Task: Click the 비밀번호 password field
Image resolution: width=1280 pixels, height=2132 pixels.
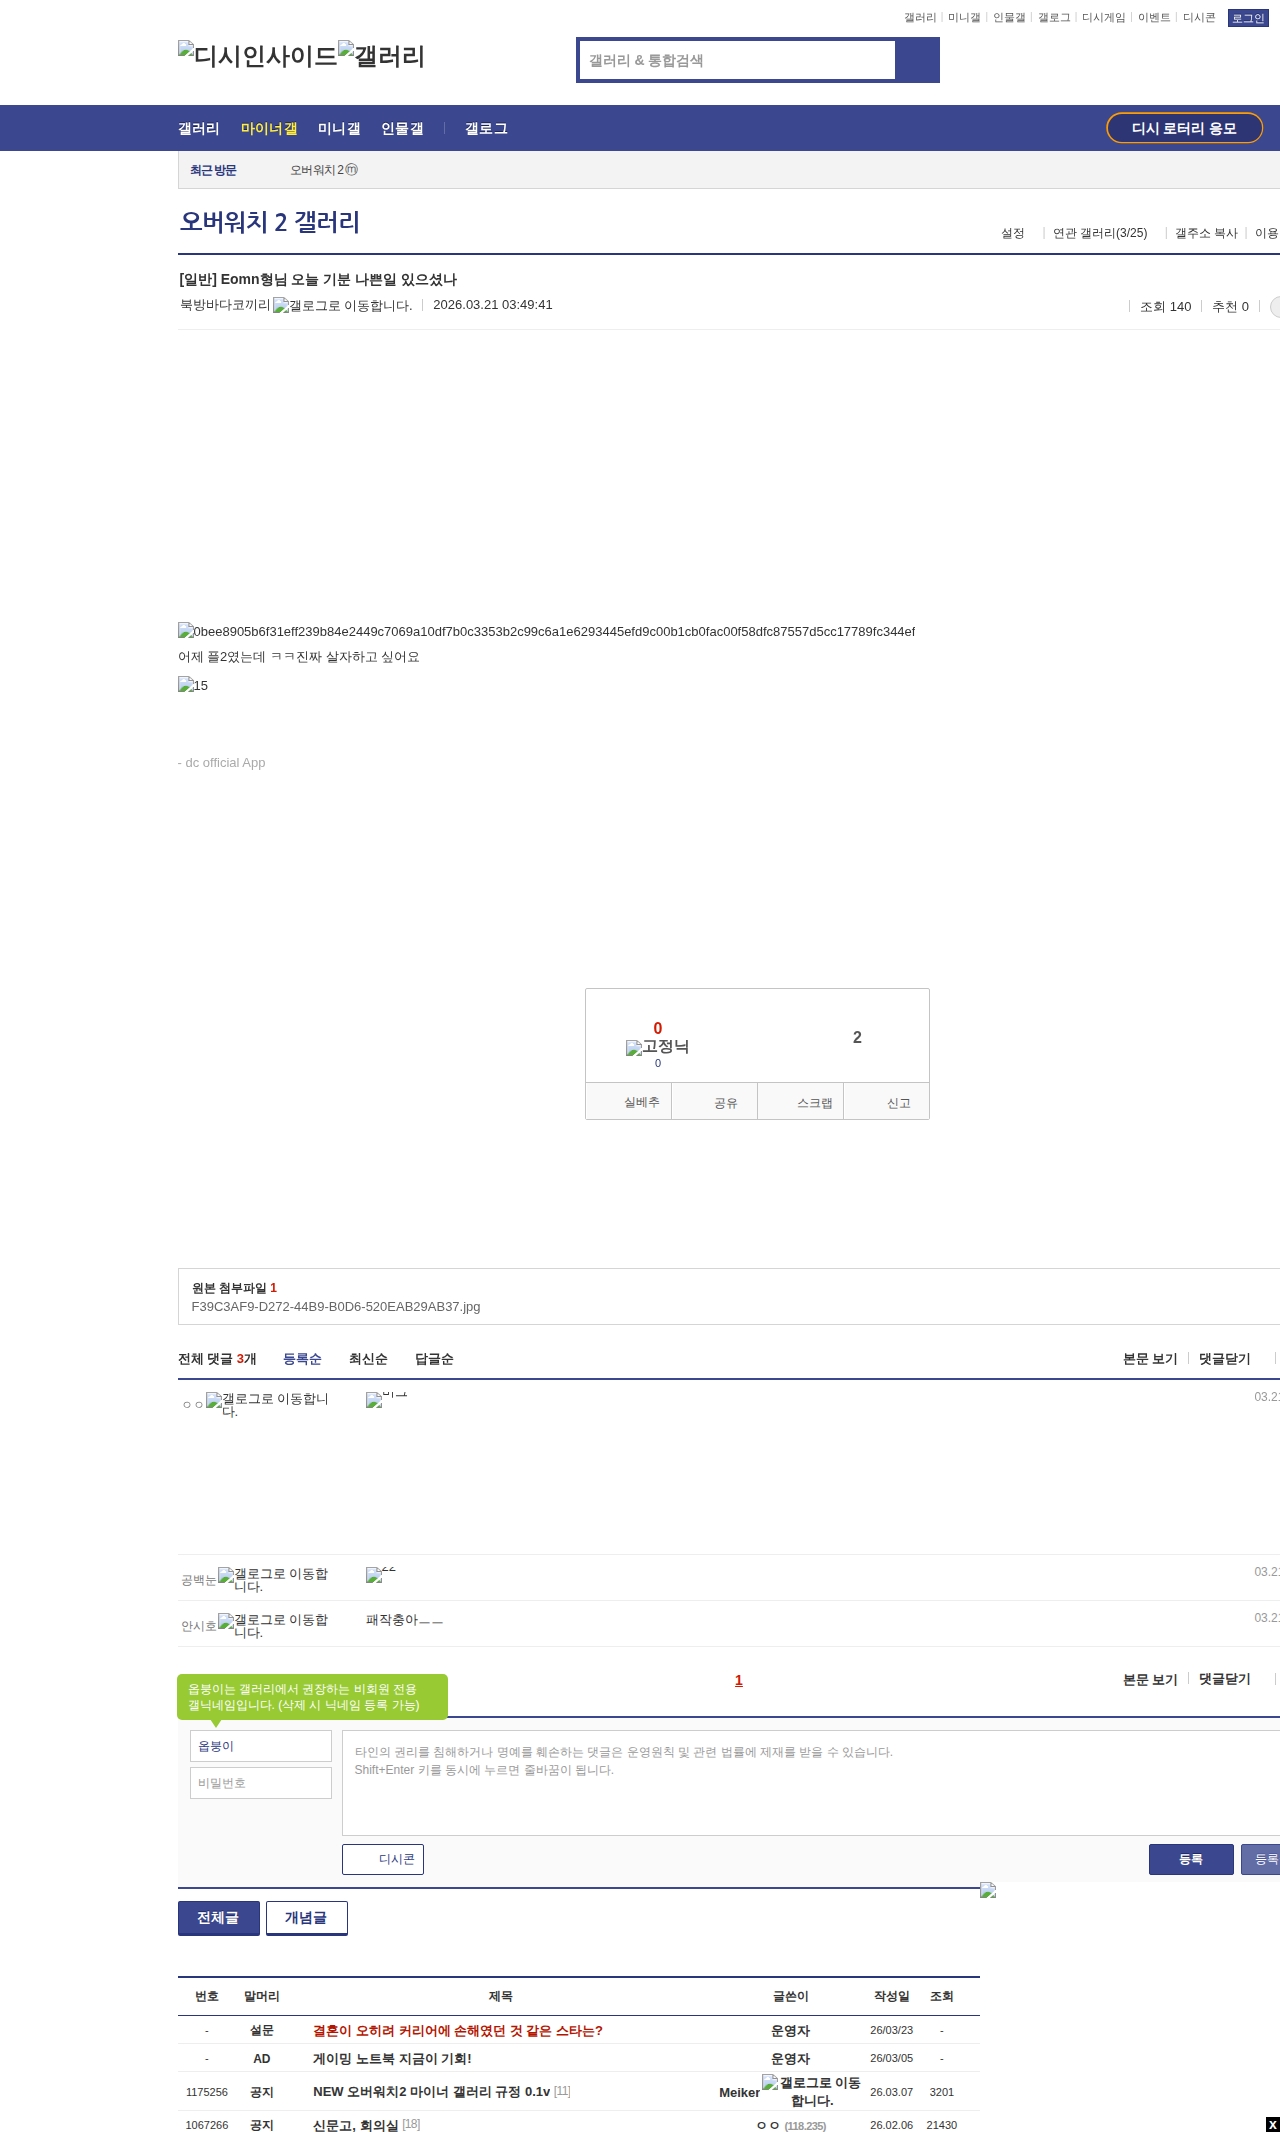Action: (x=261, y=1783)
